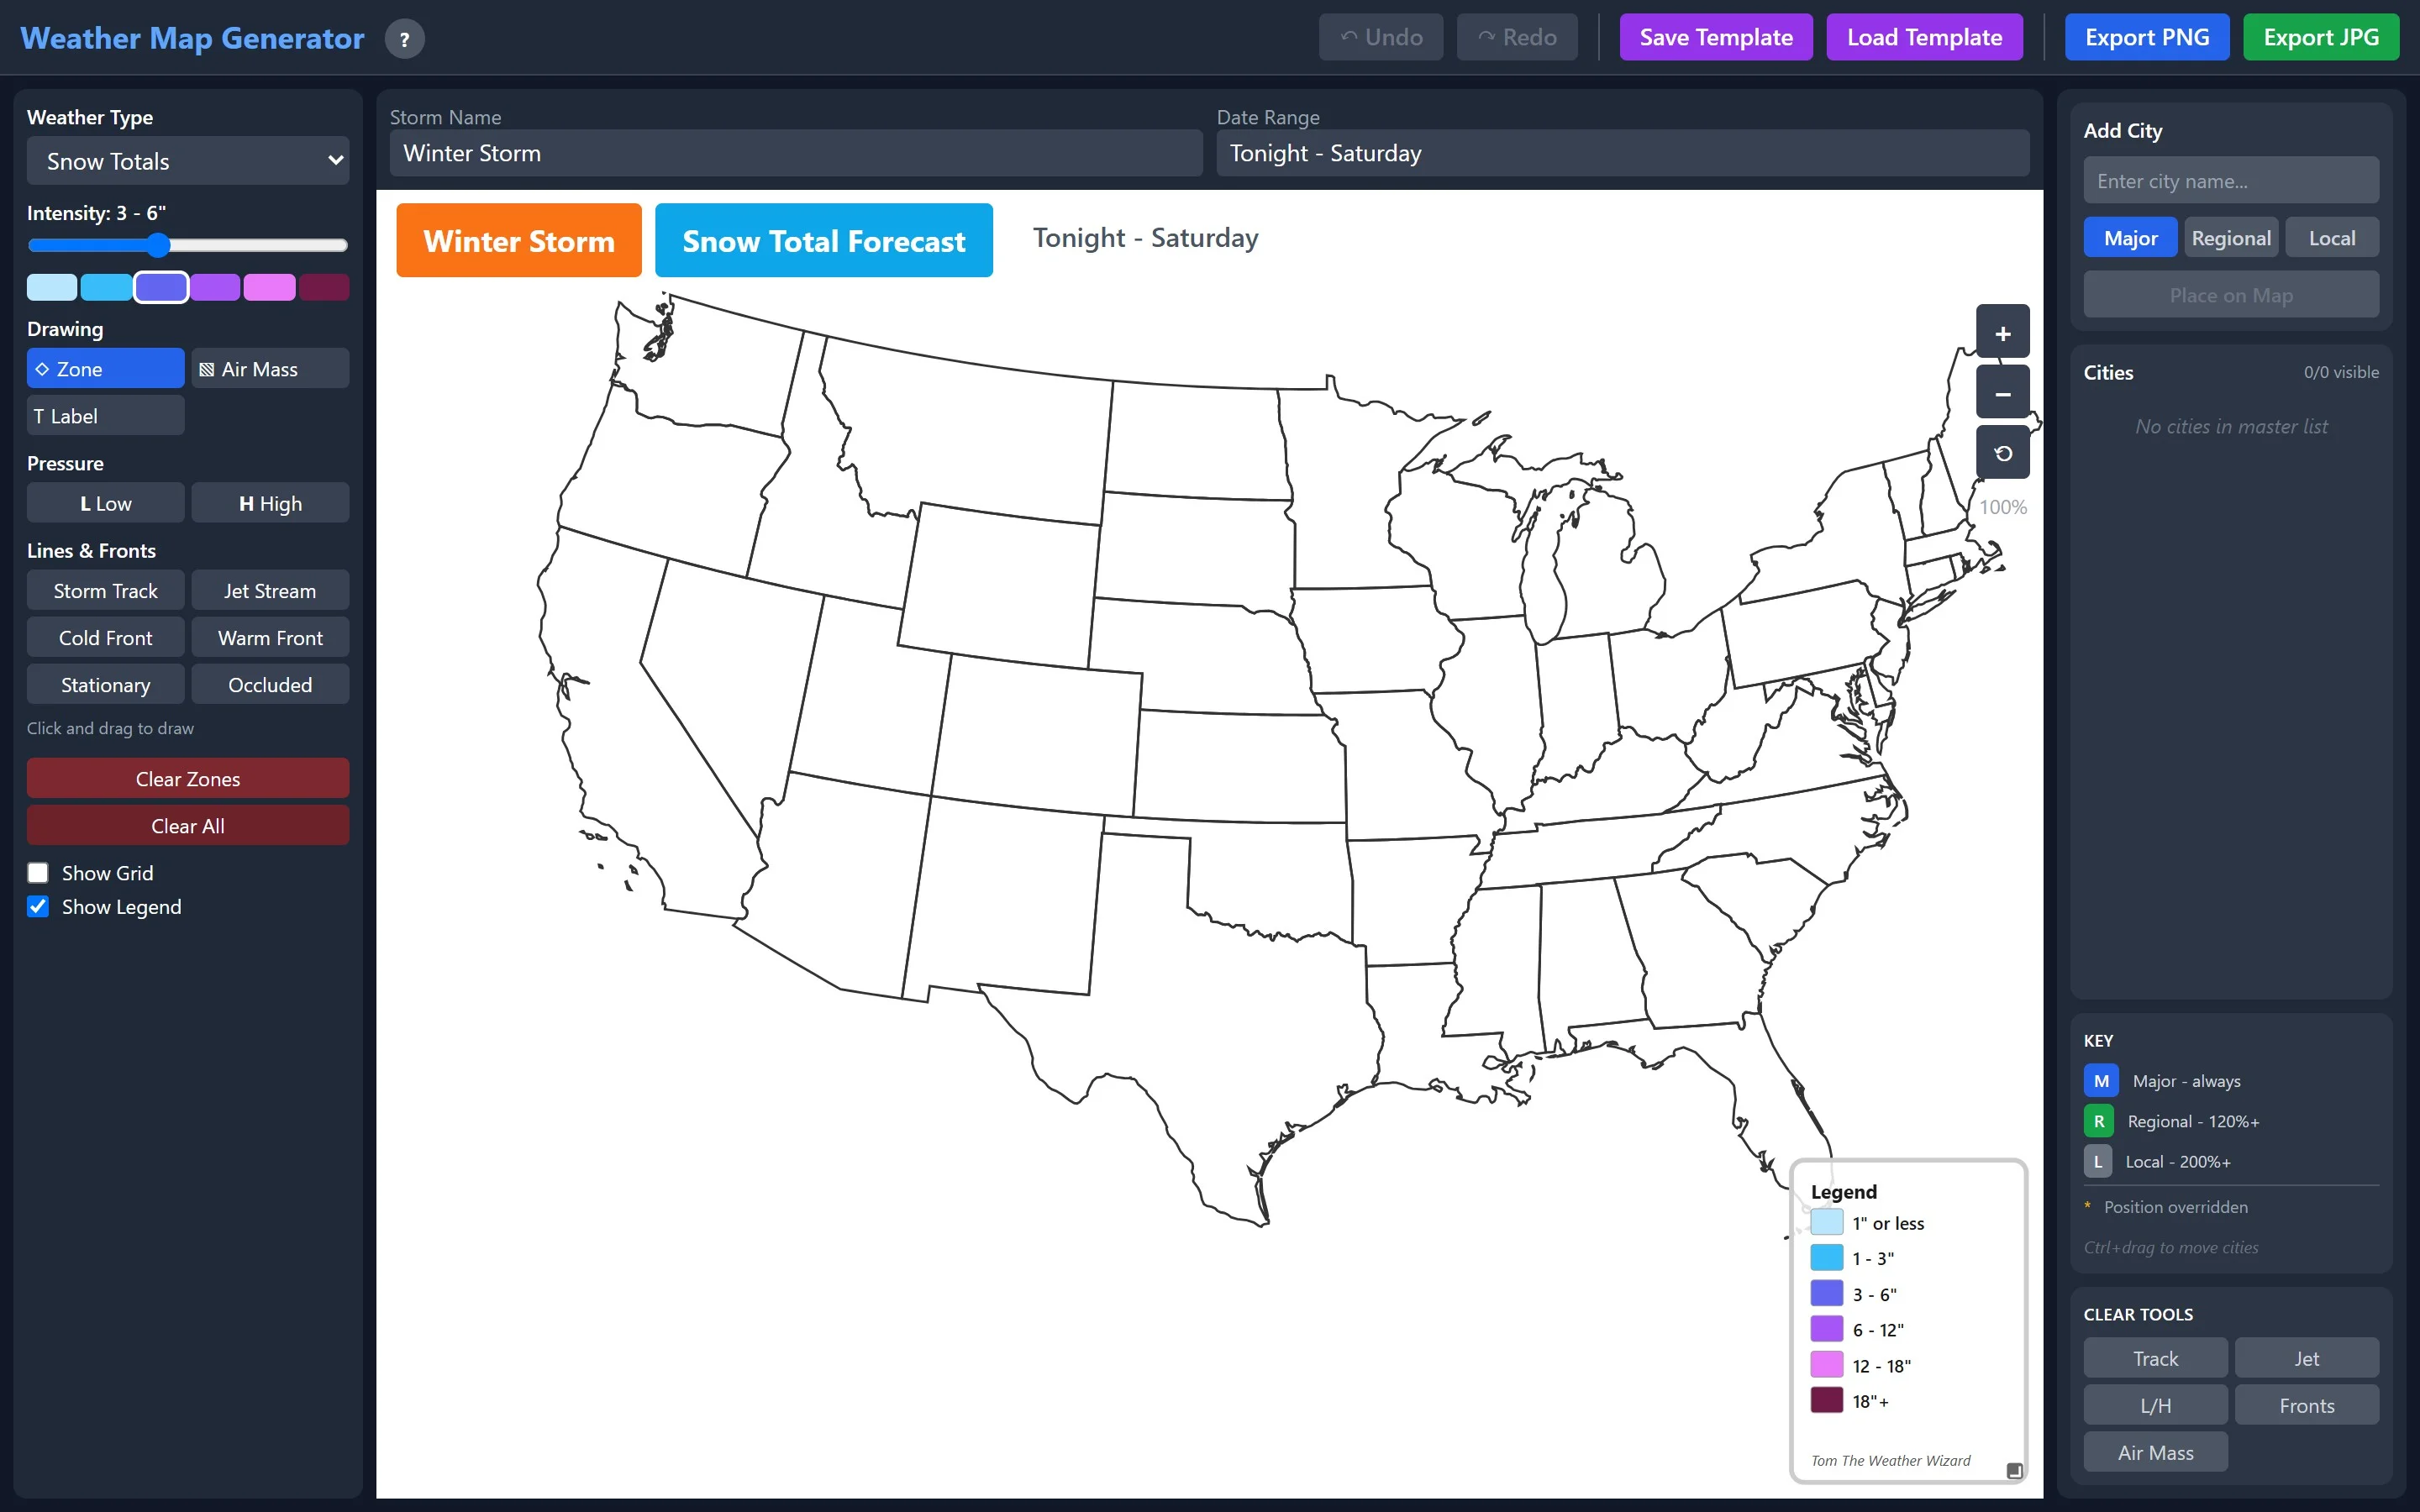This screenshot has width=2420, height=1512.
Task: Select the Cold Front tool
Action: pos(105,637)
